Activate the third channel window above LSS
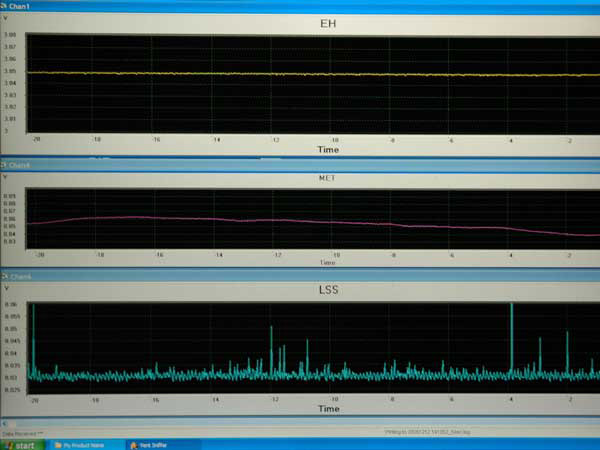The height and width of the screenshot is (450, 600). (300, 276)
